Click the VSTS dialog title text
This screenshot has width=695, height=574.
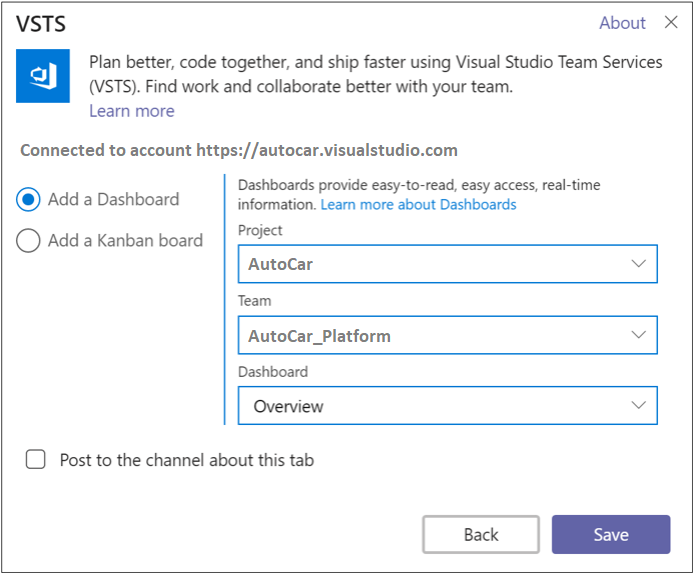(x=41, y=23)
